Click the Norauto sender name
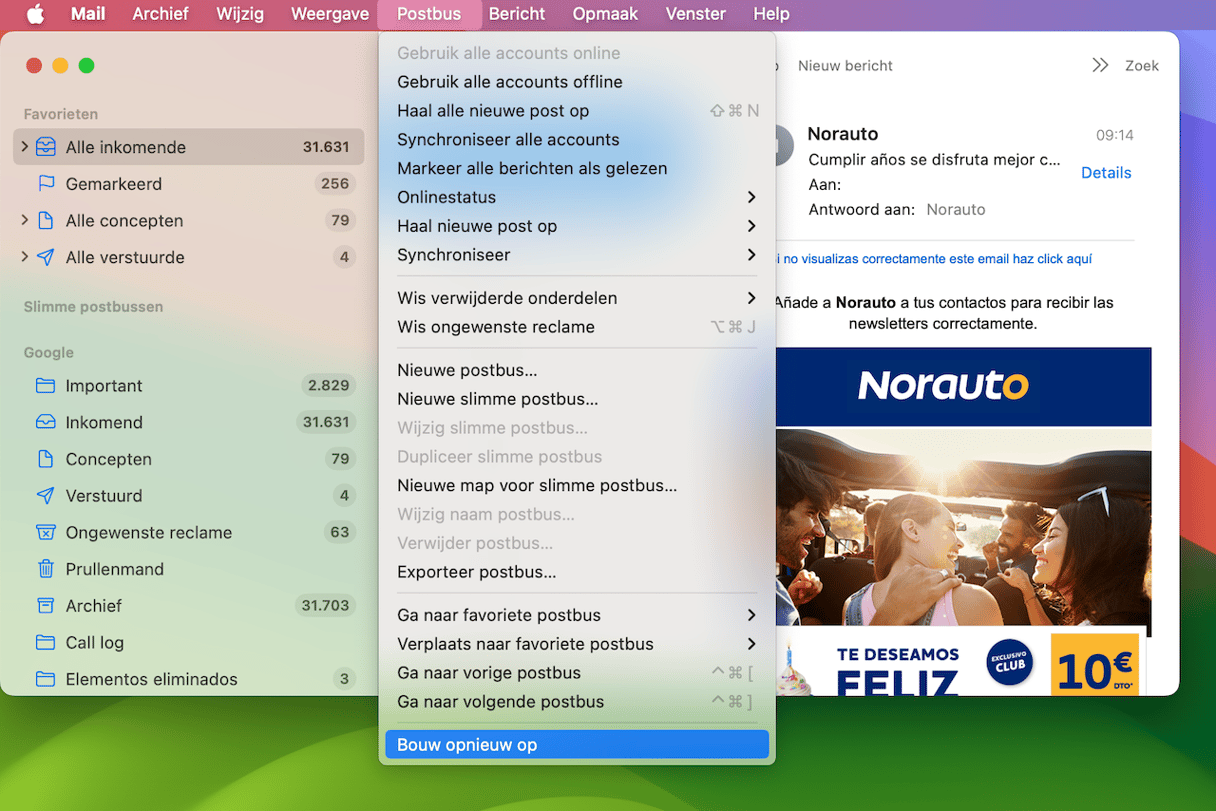 point(843,134)
